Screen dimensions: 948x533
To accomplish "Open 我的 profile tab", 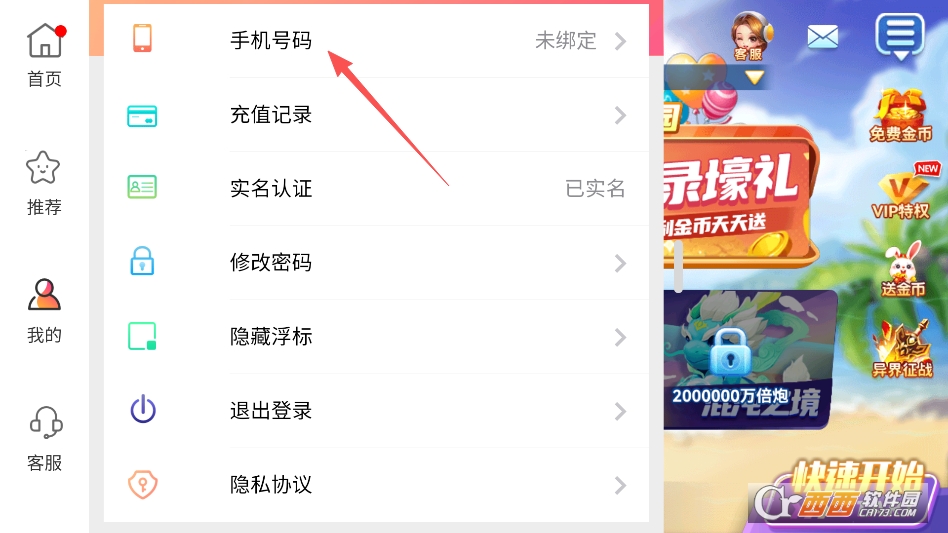I will [x=44, y=311].
